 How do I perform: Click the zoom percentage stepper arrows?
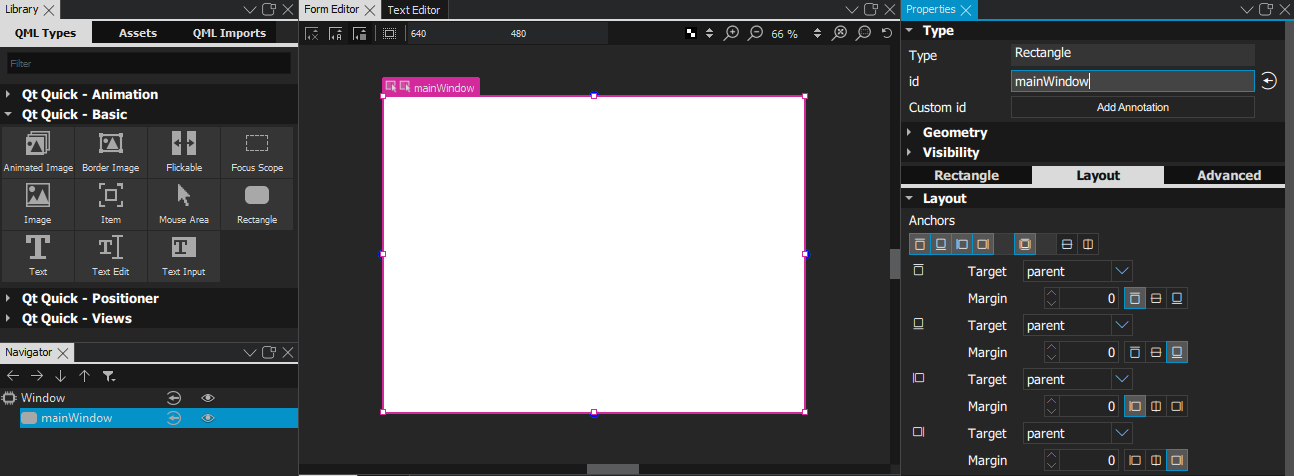817,33
